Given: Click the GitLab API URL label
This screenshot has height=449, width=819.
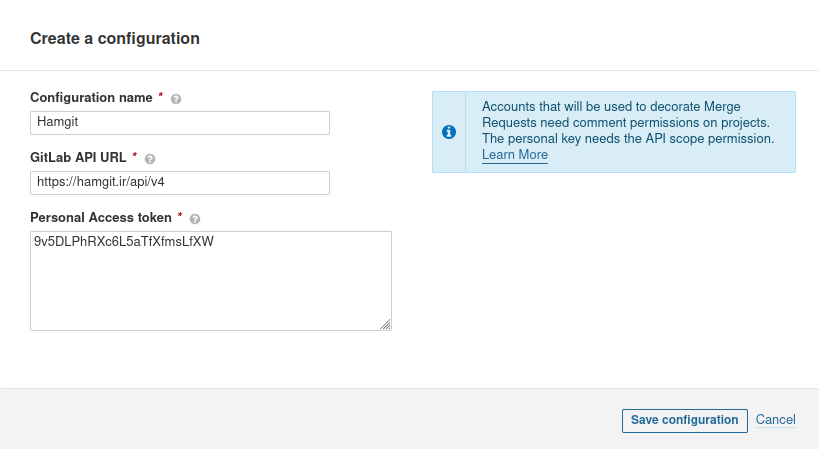Looking at the screenshot, I should 78,158.
